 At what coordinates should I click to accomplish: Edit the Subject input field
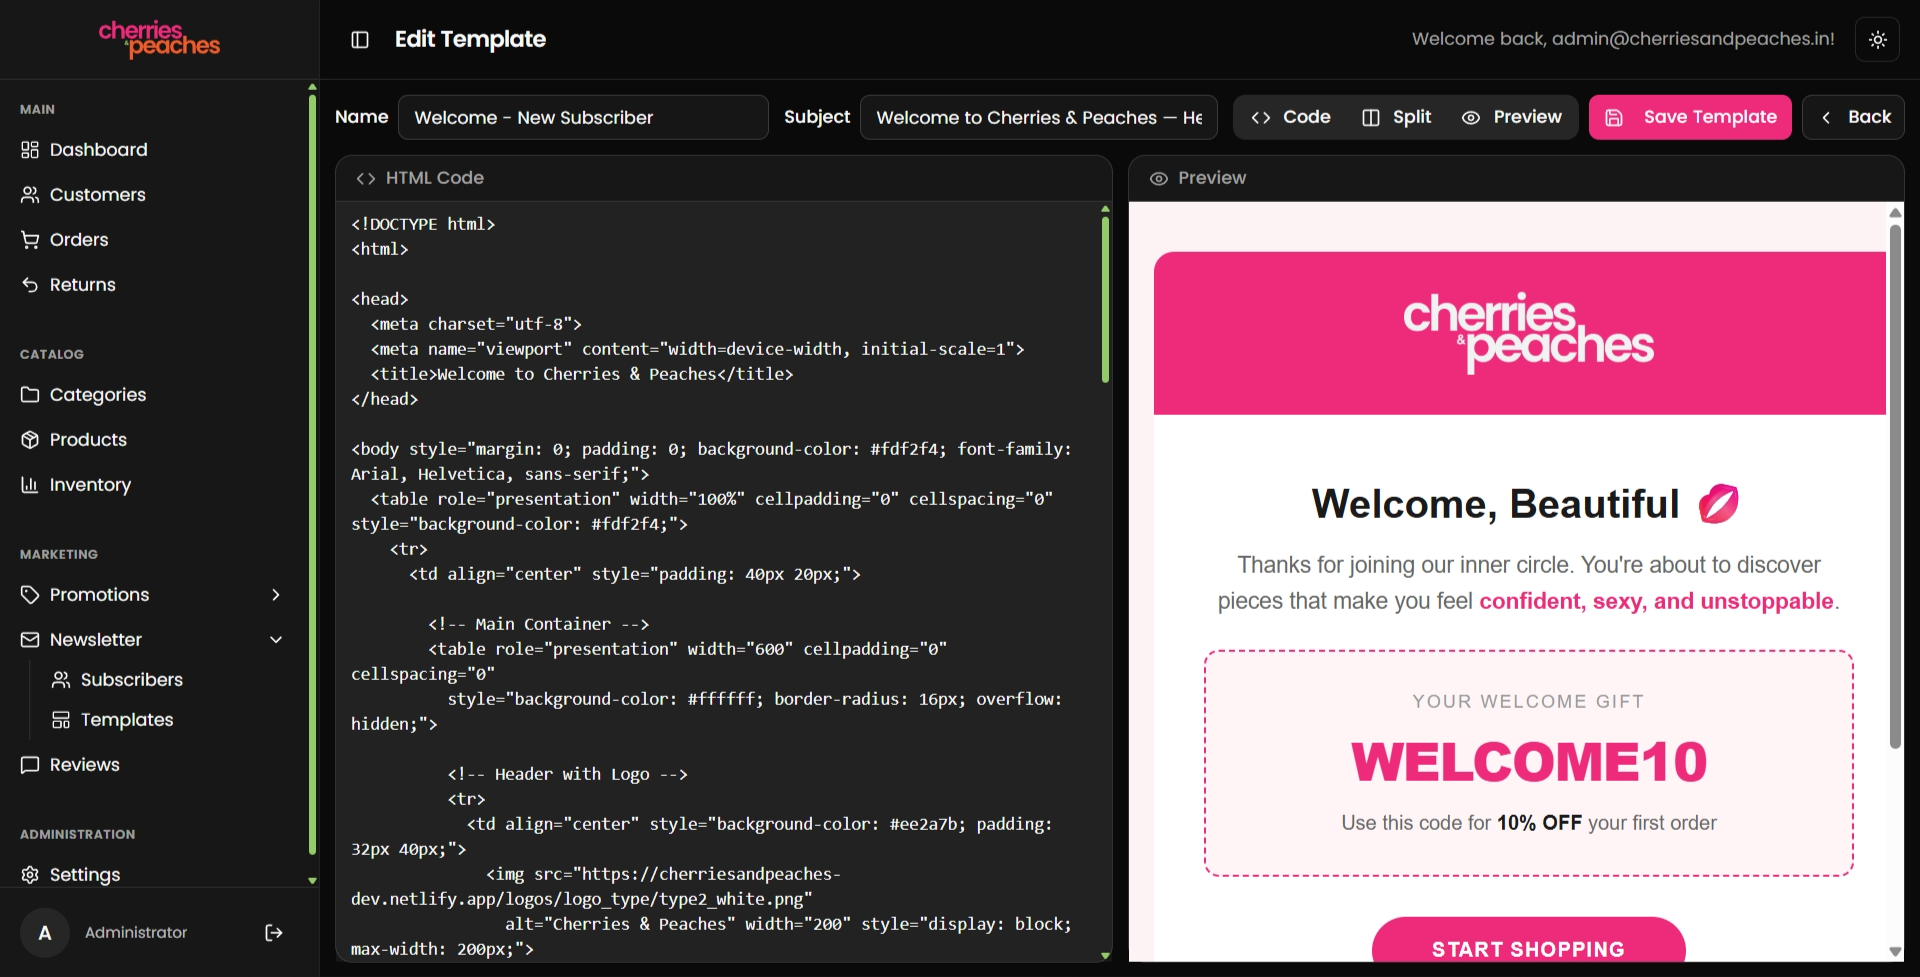pos(1038,117)
